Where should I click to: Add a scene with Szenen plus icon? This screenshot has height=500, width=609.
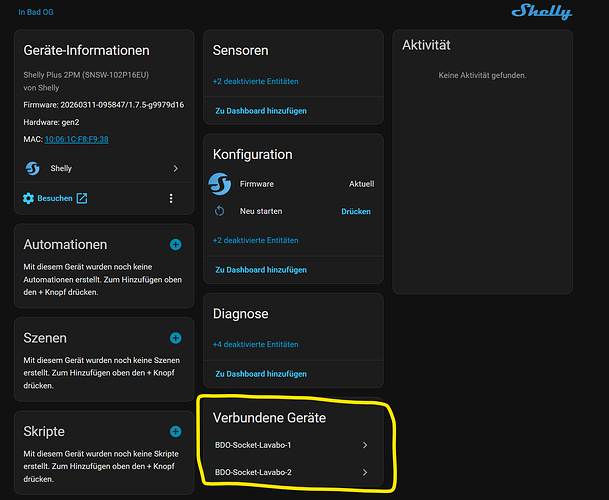pos(175,338)
